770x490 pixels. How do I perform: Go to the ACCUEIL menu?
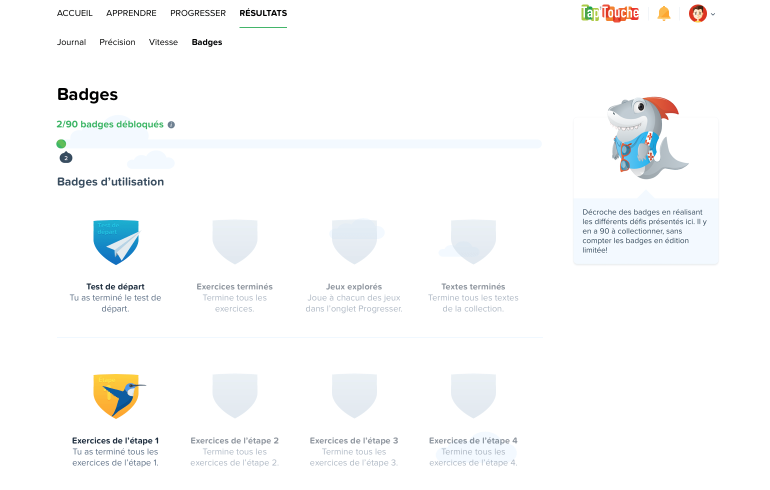pos(75,13)
